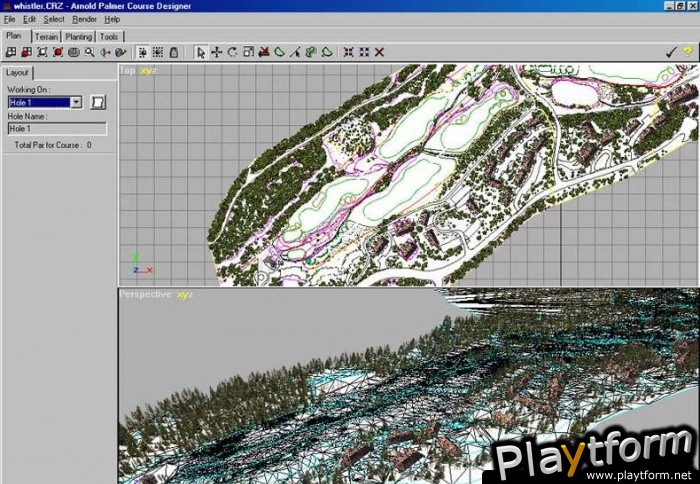
Task: Open the Edit menu
Action: point(29,19)
